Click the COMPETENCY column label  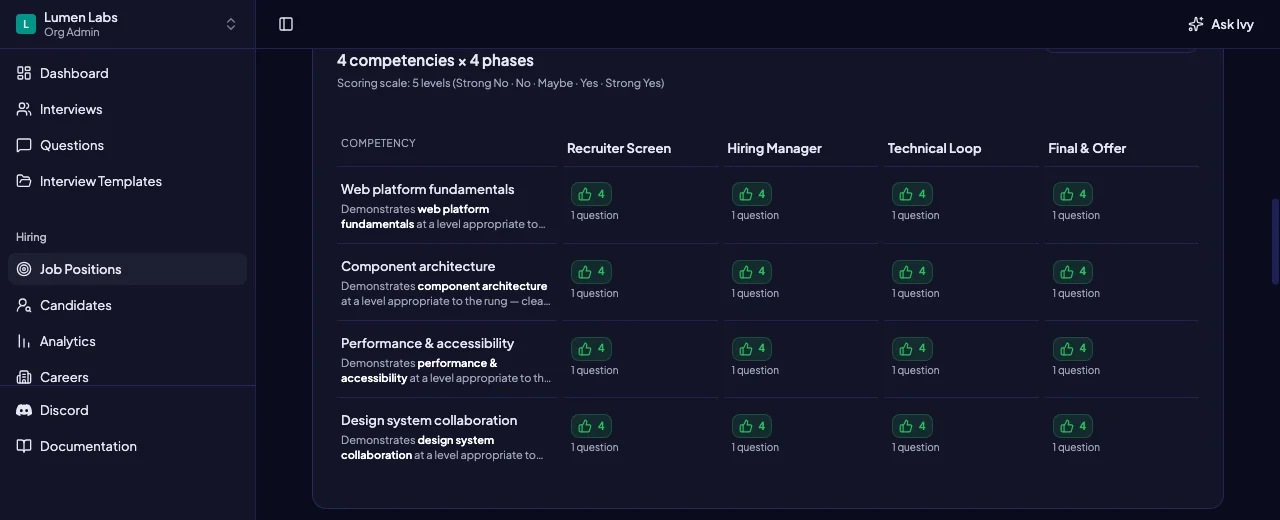tap(378, 143)
